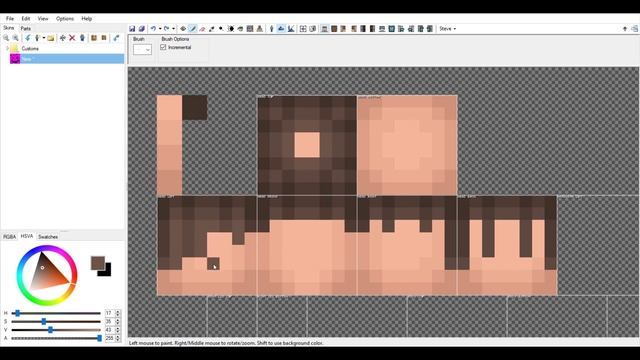Click the decrease resolution brown icon
This screenshot has width=640, height=360.
(x=104, y=38)
